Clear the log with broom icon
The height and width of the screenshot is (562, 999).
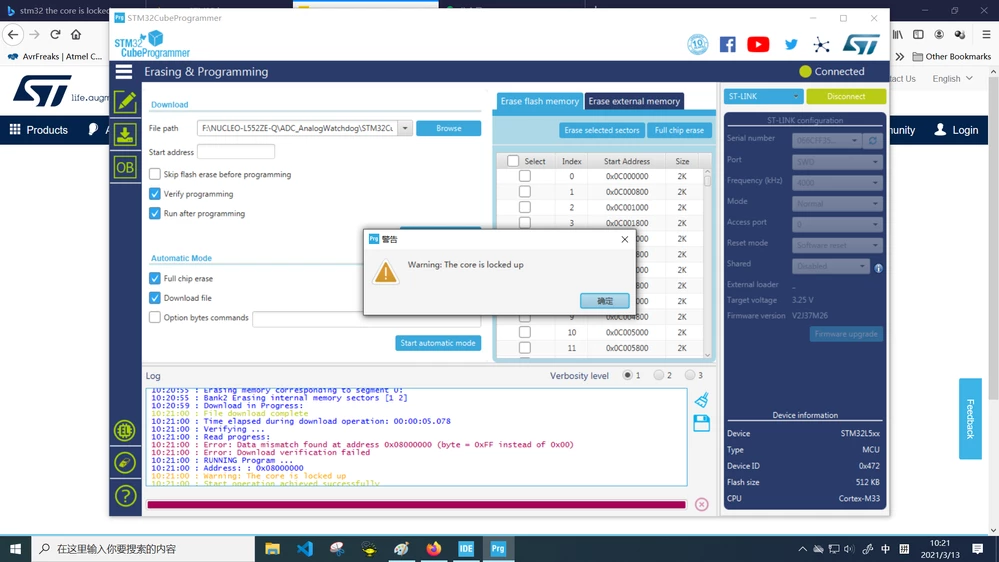701,400
